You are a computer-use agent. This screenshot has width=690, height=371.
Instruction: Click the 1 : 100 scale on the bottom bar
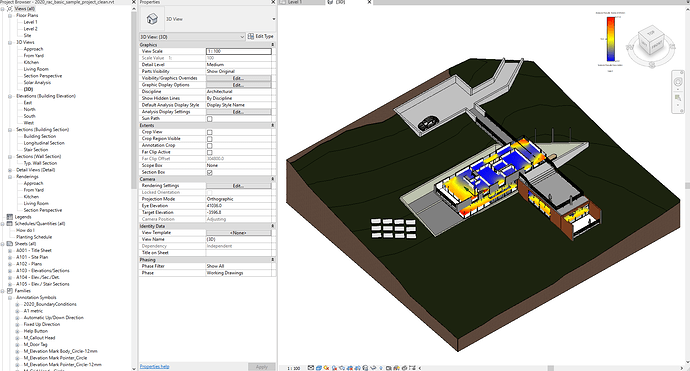coord(294,368)
